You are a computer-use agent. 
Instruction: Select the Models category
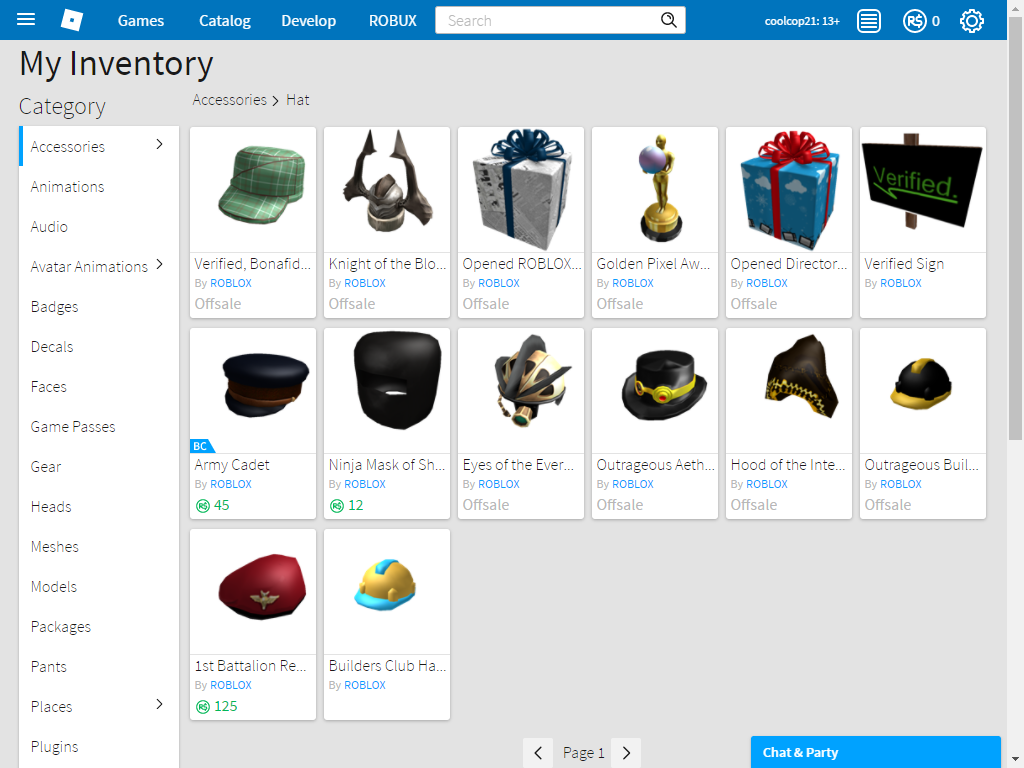pyautogui.click(x=99, y=586)
